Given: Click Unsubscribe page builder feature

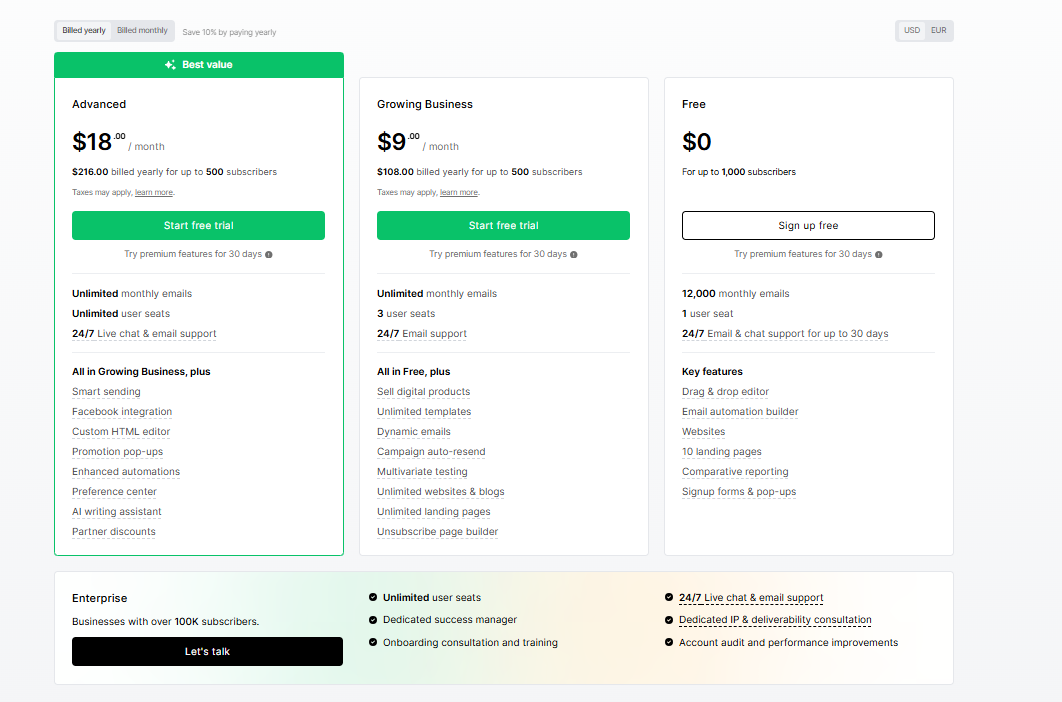Looking at the screenshot, I should [438, 532].
